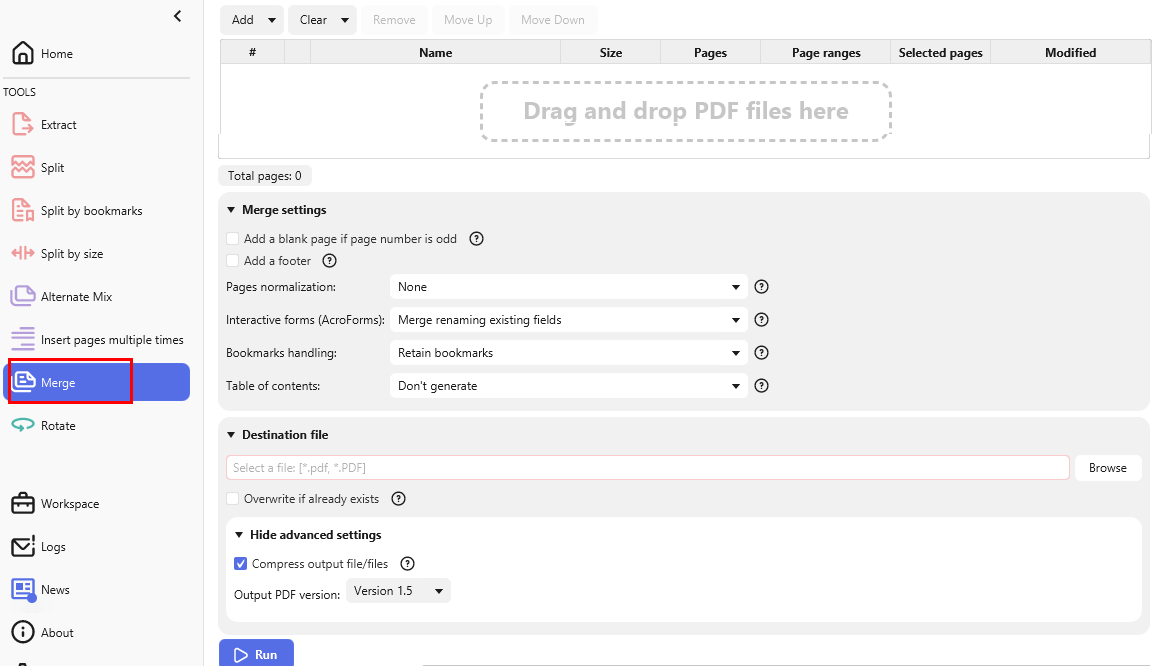Select the Rotate tool
1156x666 pixels.
click(x=57, y=425)
